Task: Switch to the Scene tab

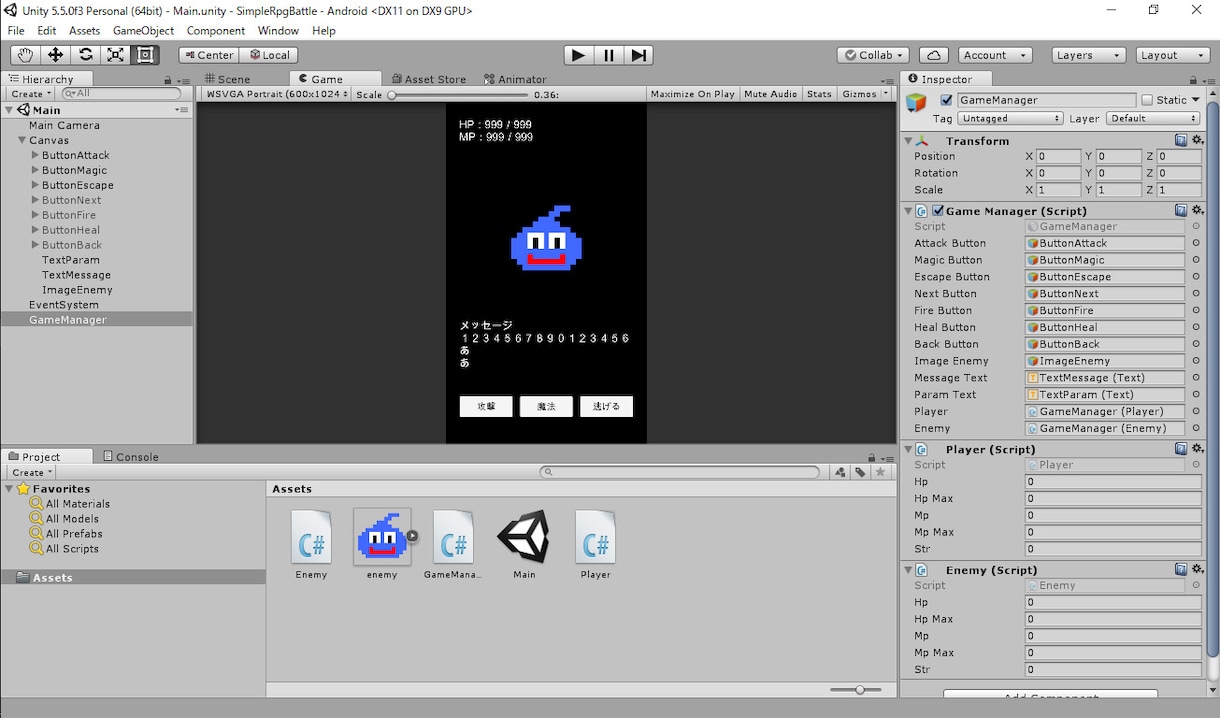Action: [x=228, y=79]
